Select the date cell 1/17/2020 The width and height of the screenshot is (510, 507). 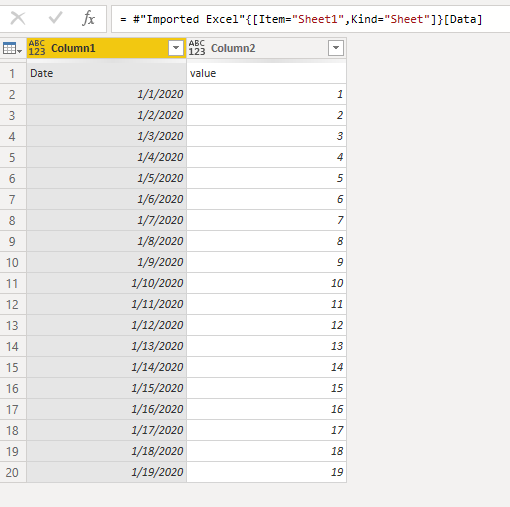pyautogui.click(x=106, y=430)
